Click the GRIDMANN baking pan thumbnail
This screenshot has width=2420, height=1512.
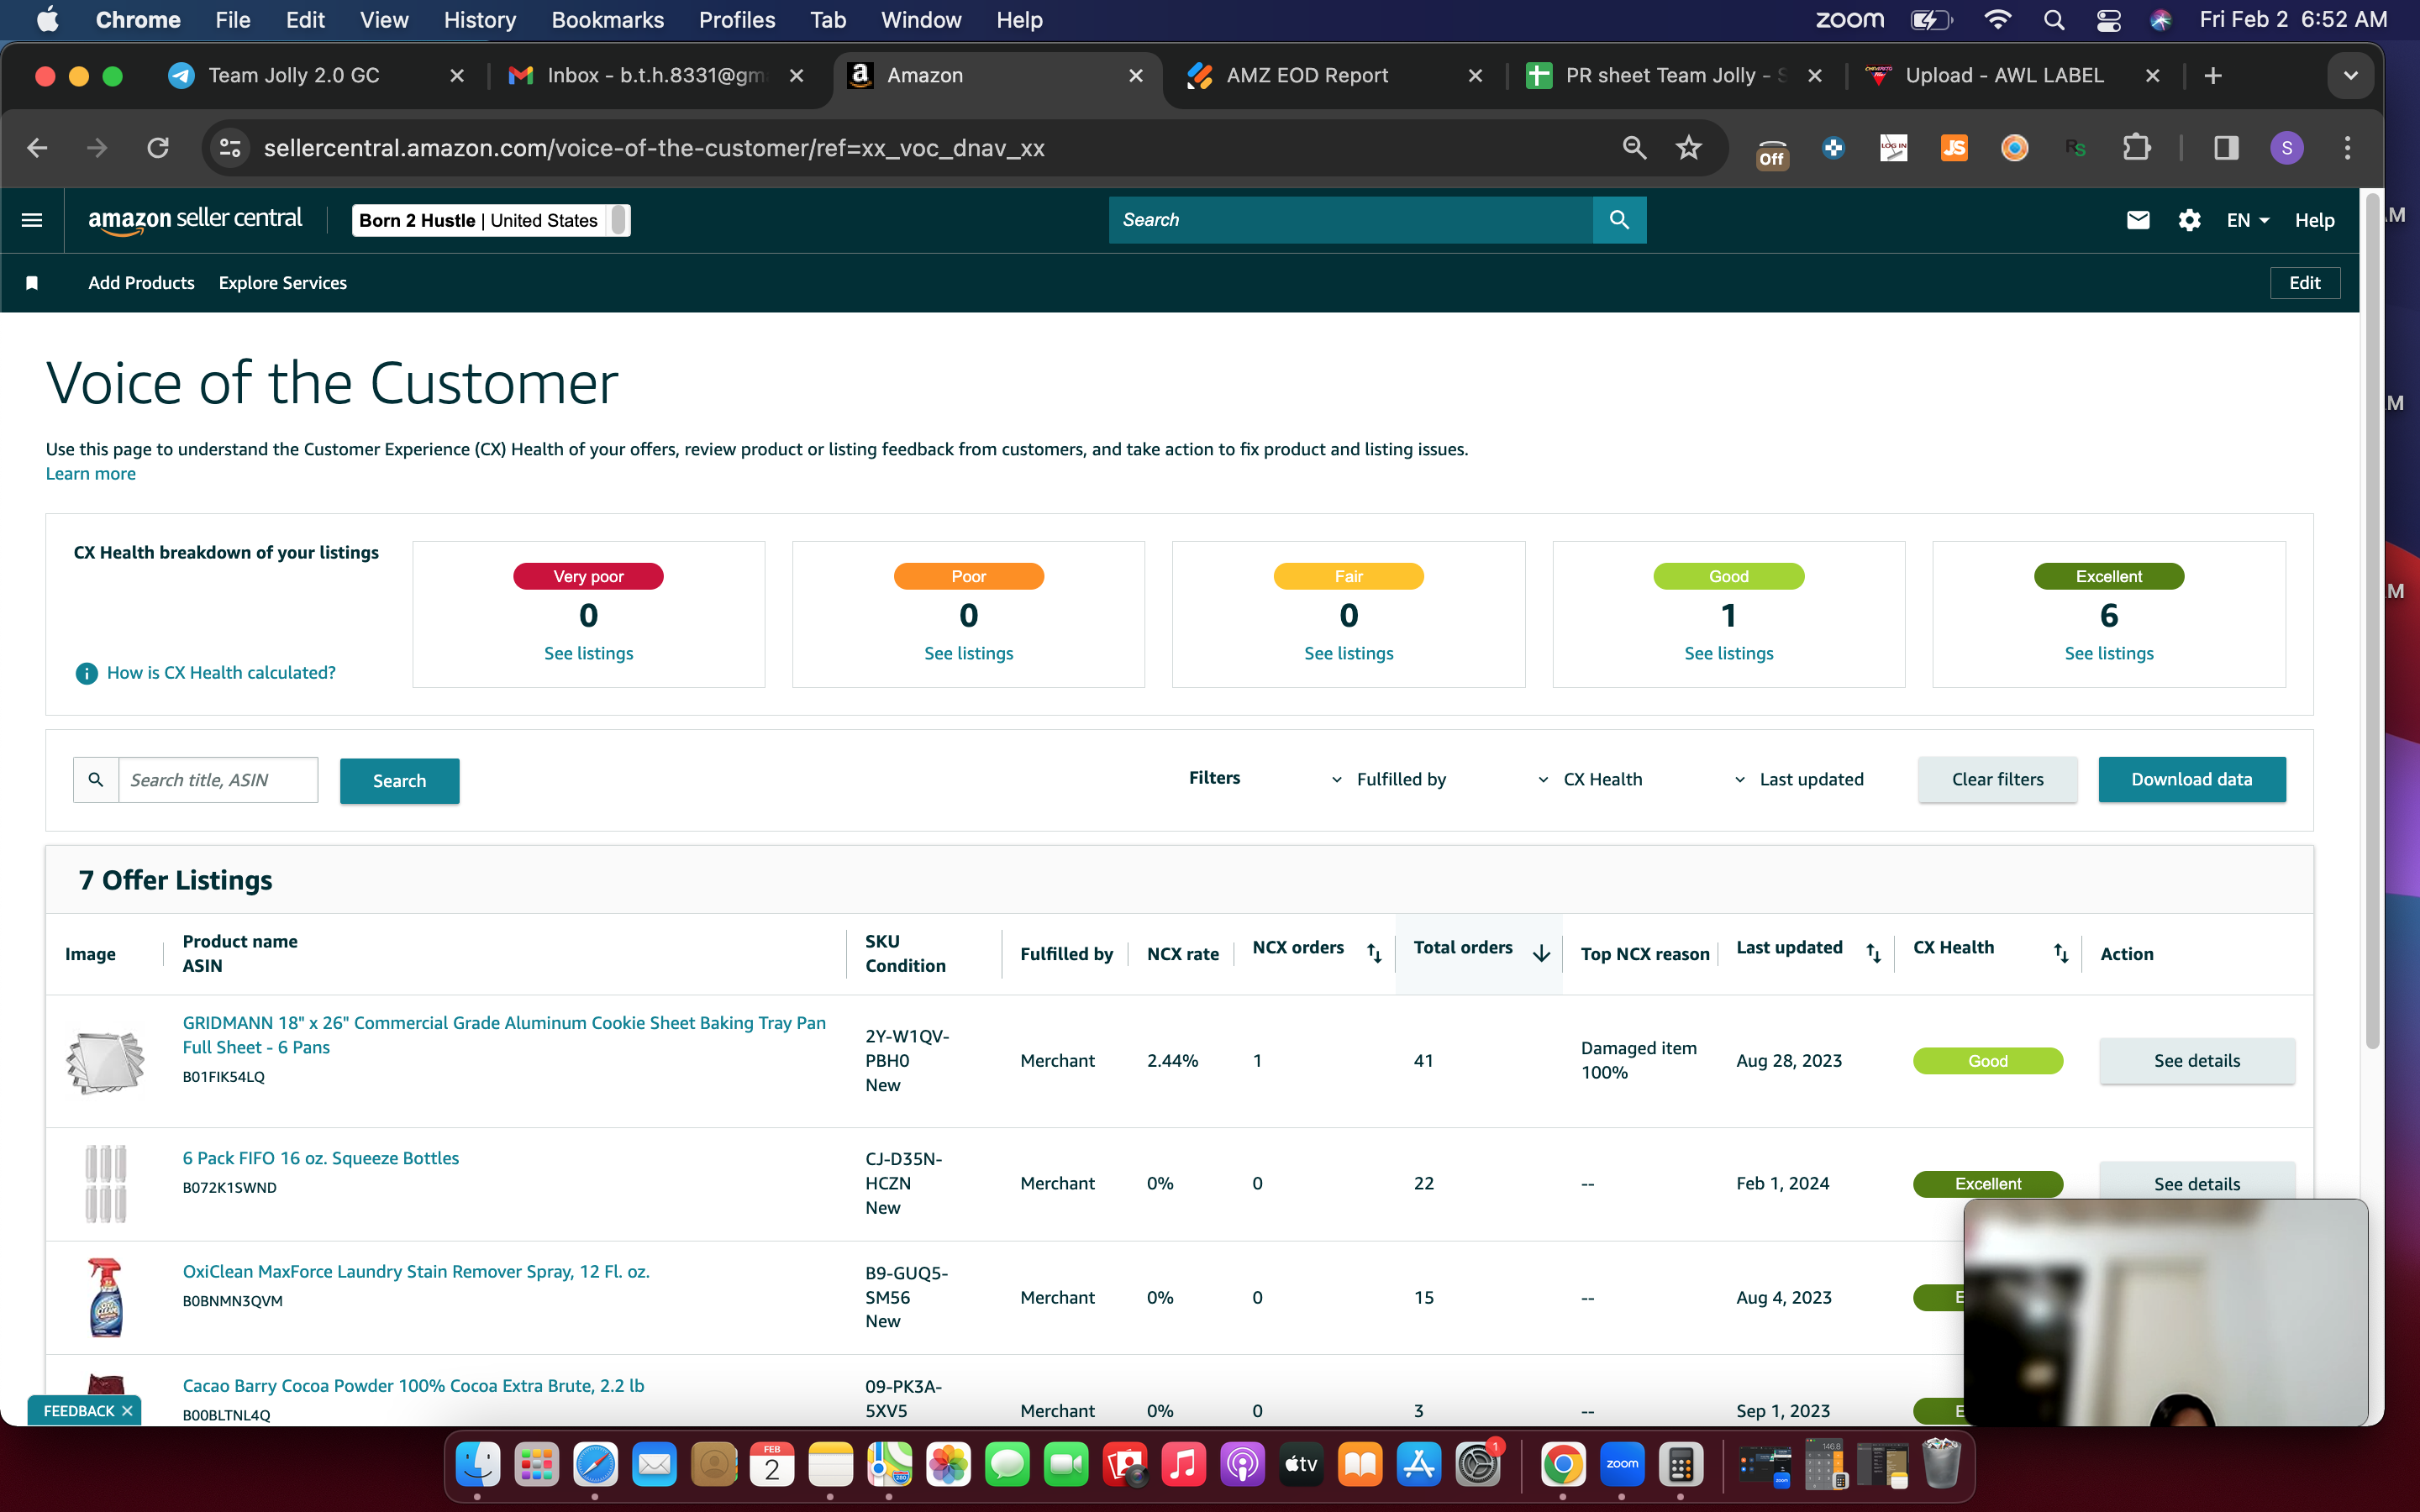coord(105,1061)
